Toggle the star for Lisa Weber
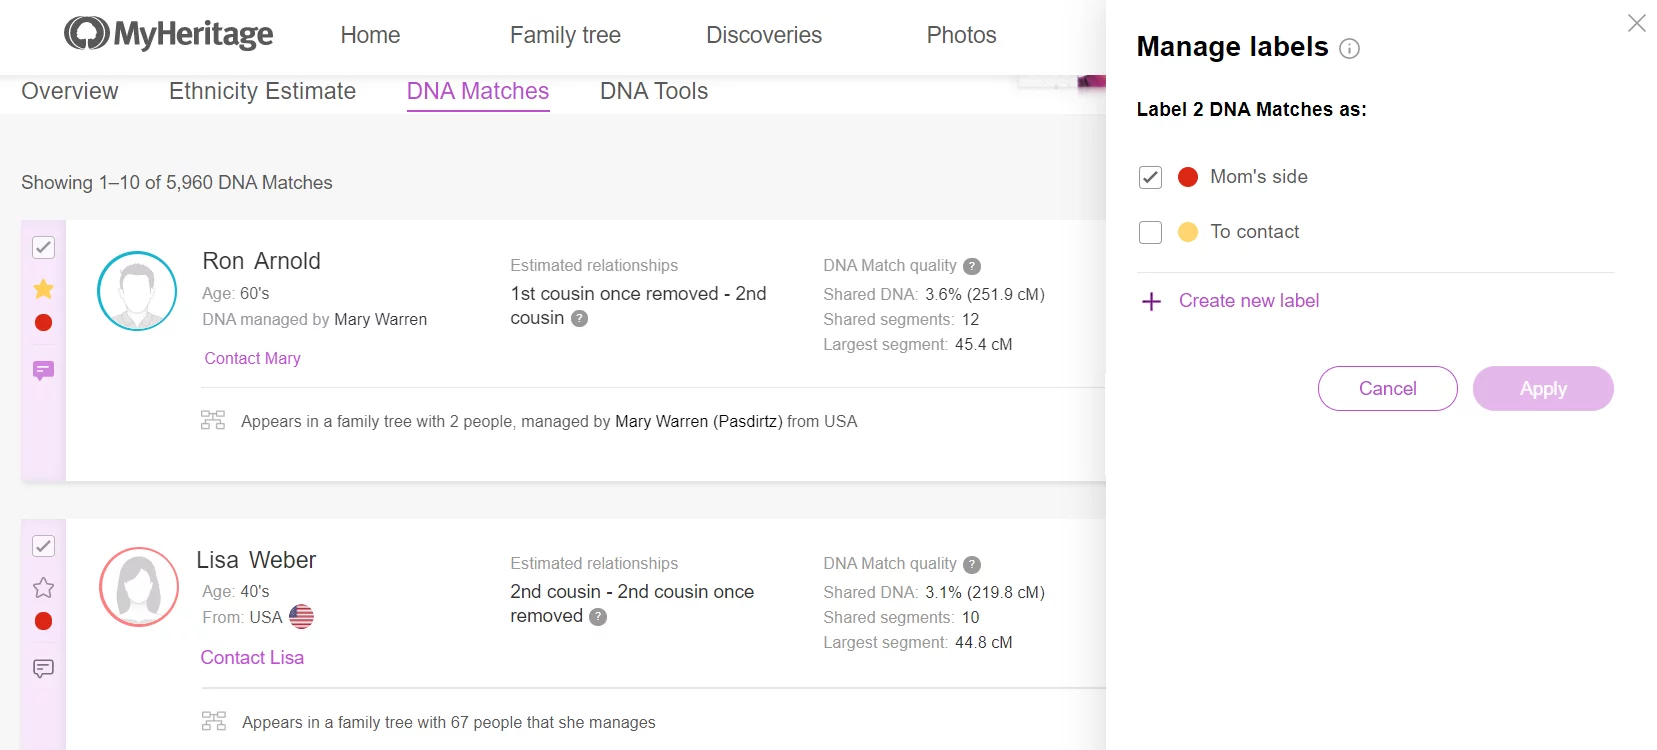Image resolution: width=1657 pixels, height=750 pixels. pyautogui.click(x=43, y=587)
